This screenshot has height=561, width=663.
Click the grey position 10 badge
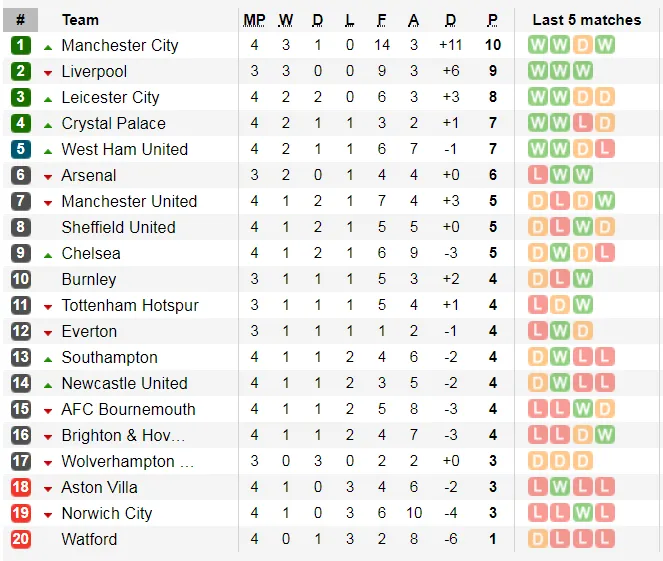pyautogui.click(x=21, y=279)
